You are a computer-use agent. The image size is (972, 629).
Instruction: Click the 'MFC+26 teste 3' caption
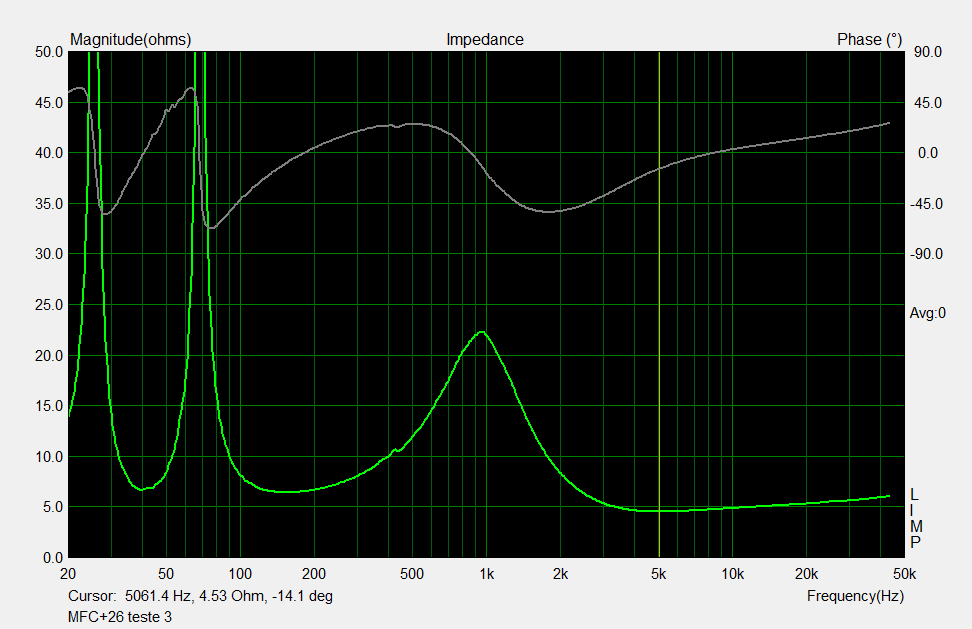click(120, 617)
